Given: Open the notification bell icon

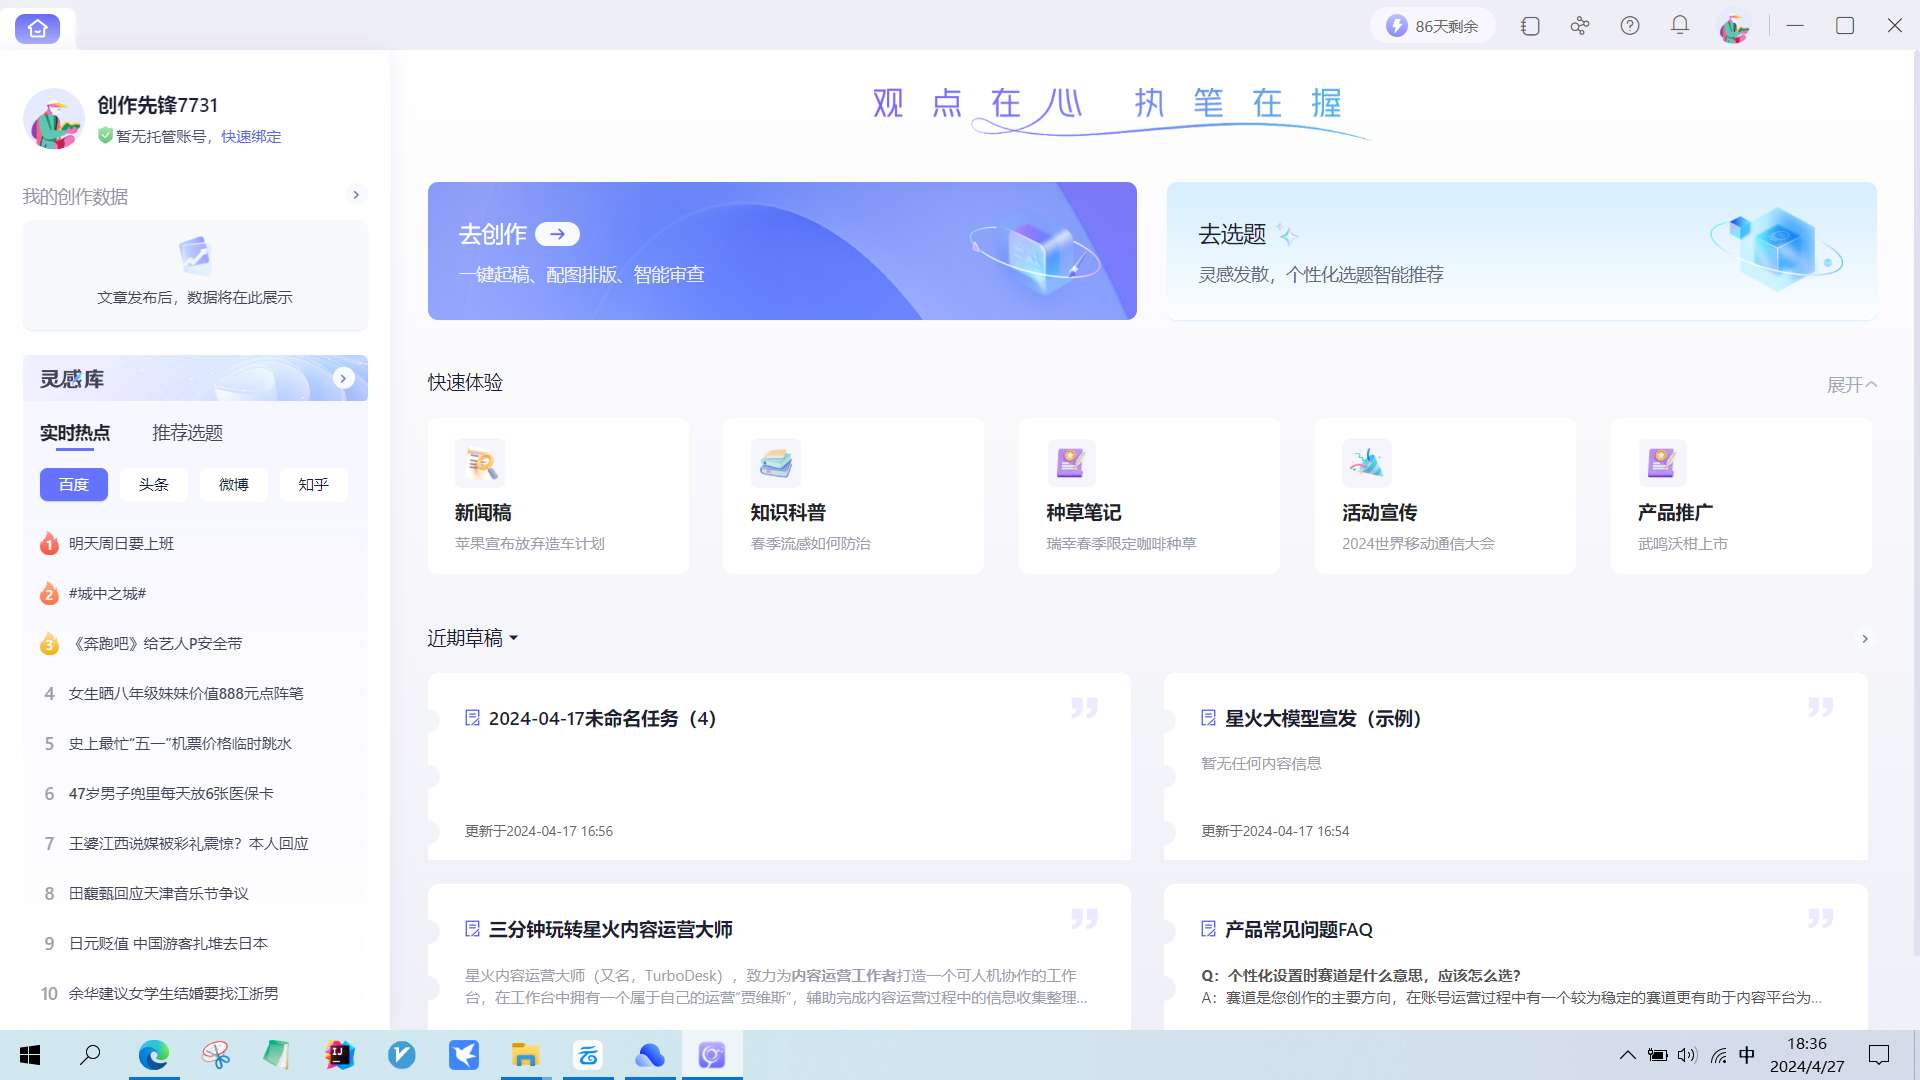Looking at the screenshot, I should (1680, 26).
